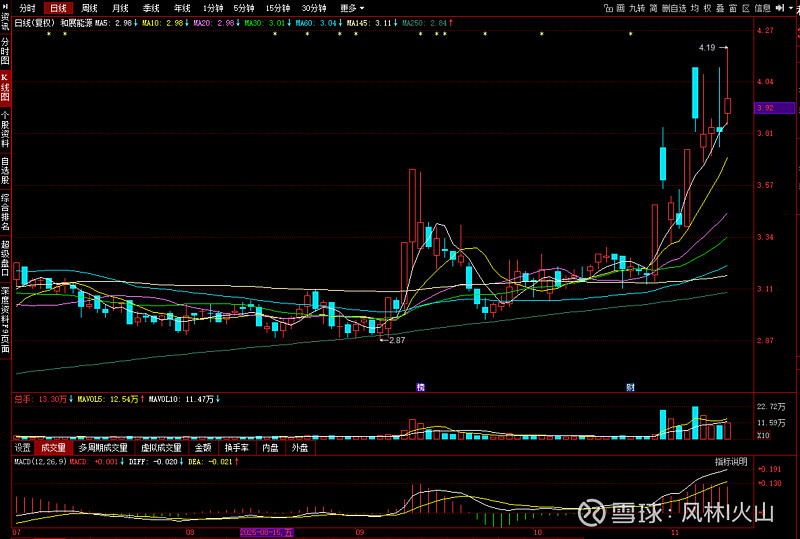Select the 5分钟 period
Image resolution: width=800 pixels, height=539 pixels.
click(x=244, y=8)
